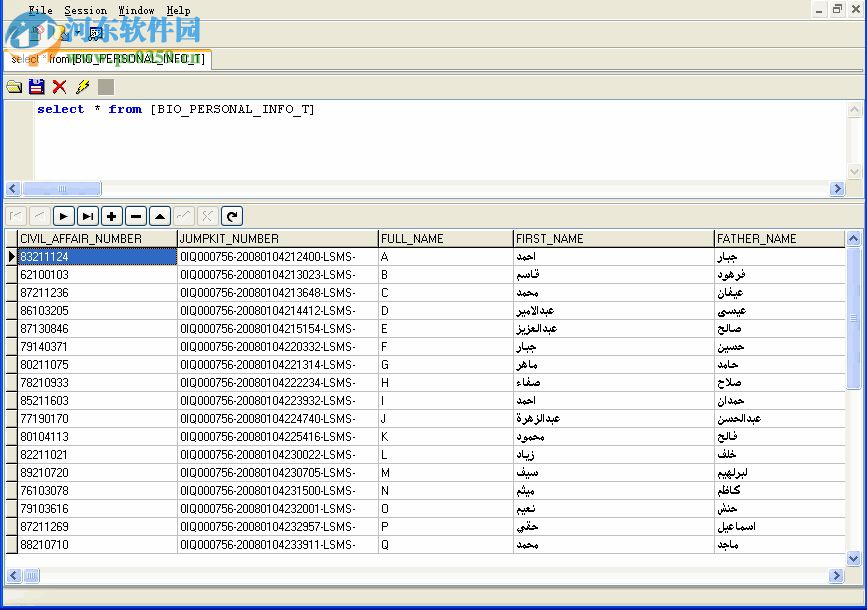Click FATHER_NAME column header

(780, 239)
